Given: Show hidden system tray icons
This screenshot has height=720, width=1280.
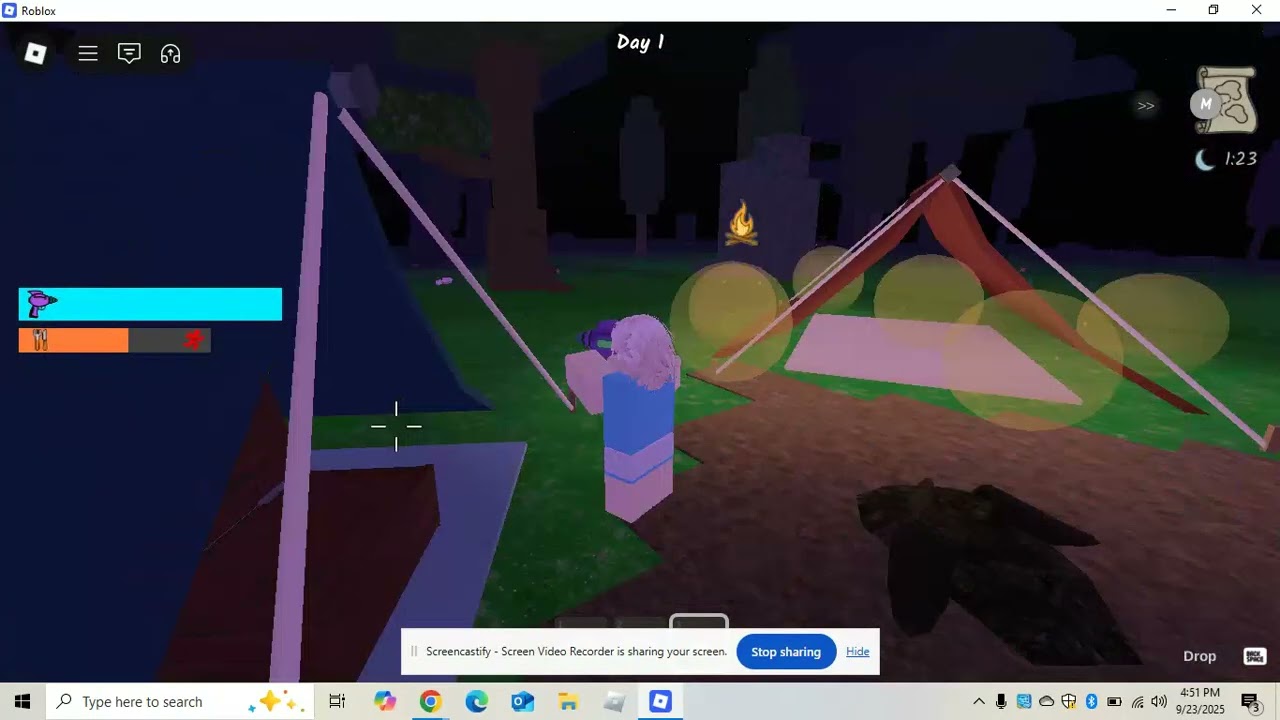Looking at the screenshot, I should pyautogui.click(x=979, y=702).
